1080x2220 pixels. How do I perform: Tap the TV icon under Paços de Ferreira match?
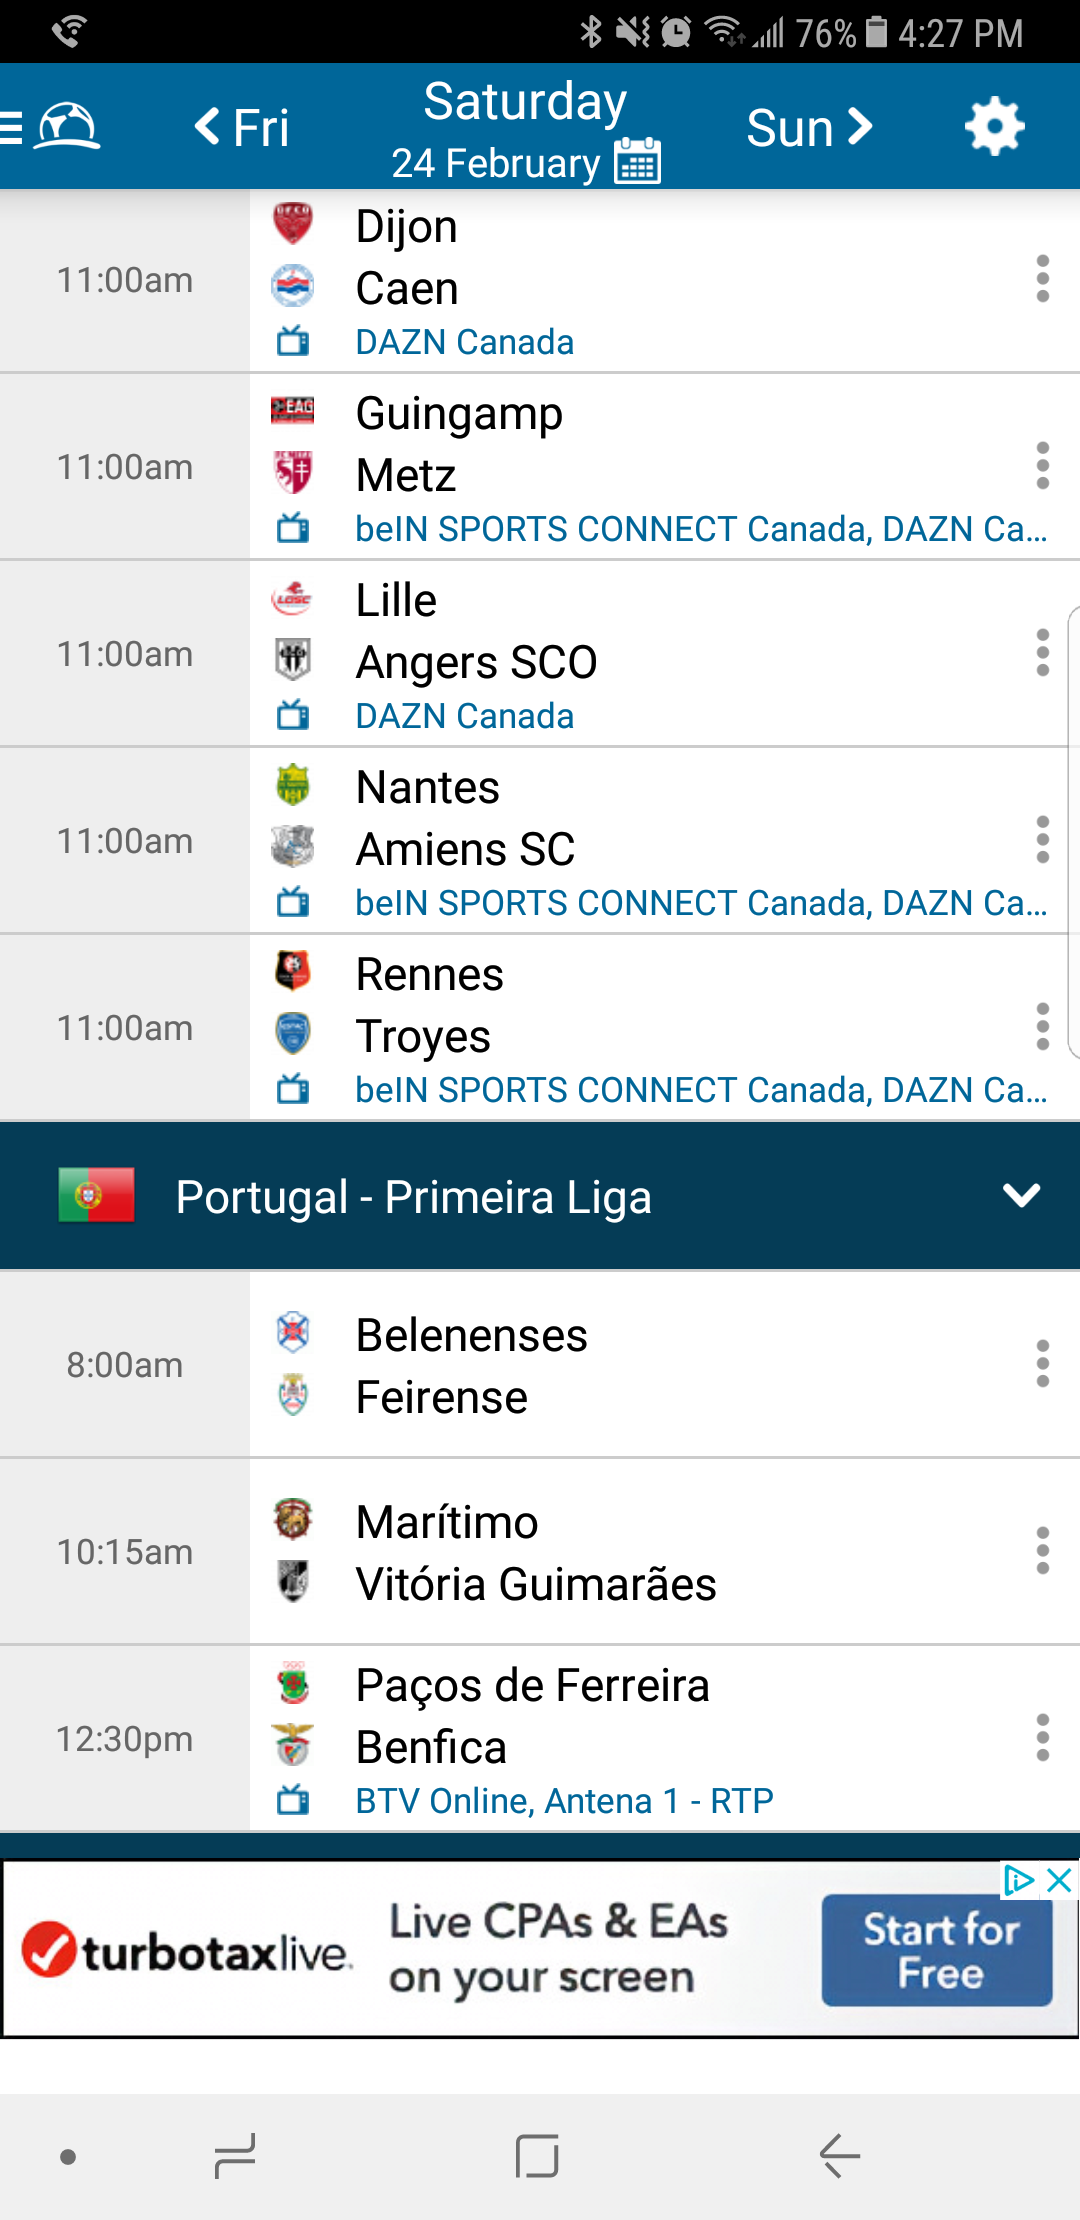[x=293, y=1801]
